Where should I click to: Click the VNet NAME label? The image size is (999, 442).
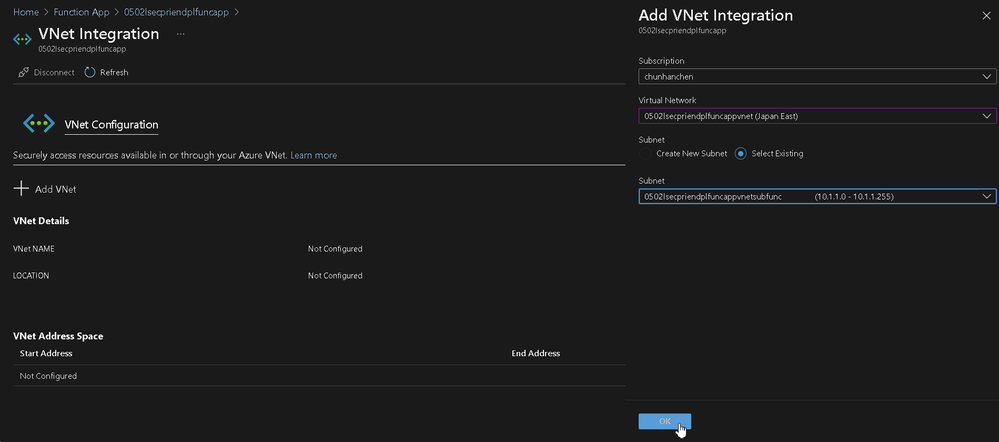tap(34, 249)
